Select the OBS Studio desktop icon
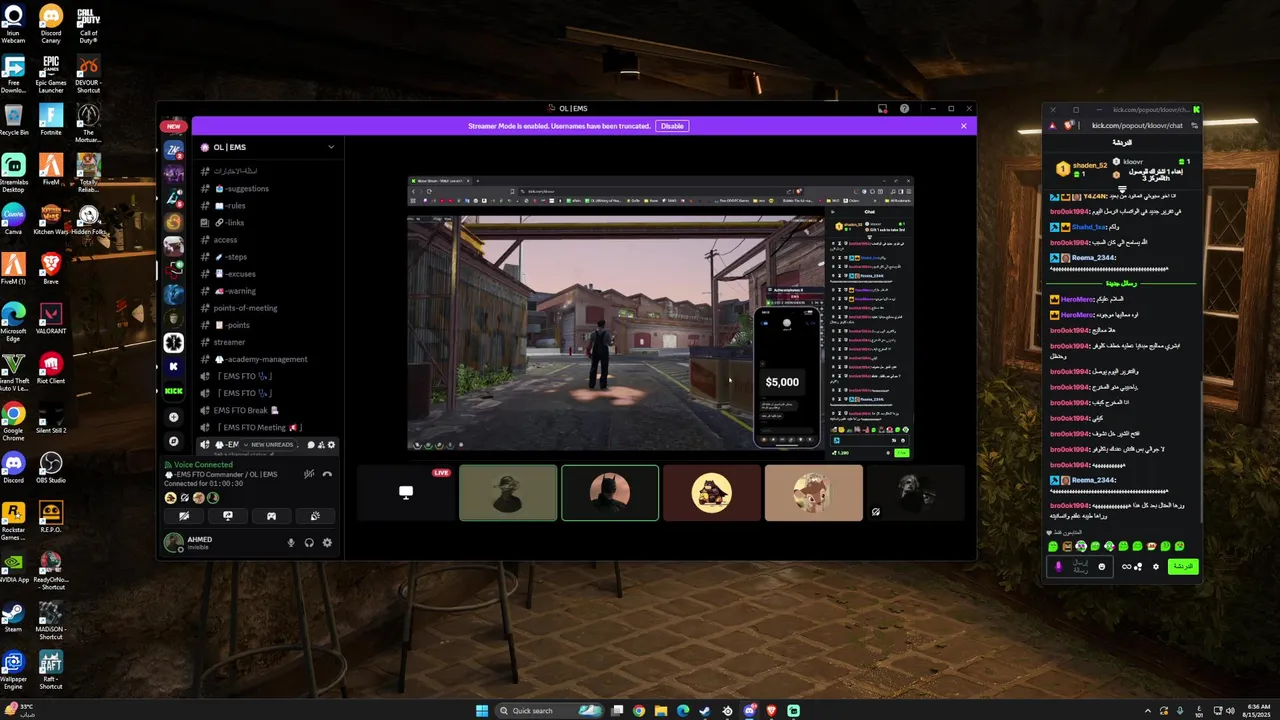 click(51, 468)
